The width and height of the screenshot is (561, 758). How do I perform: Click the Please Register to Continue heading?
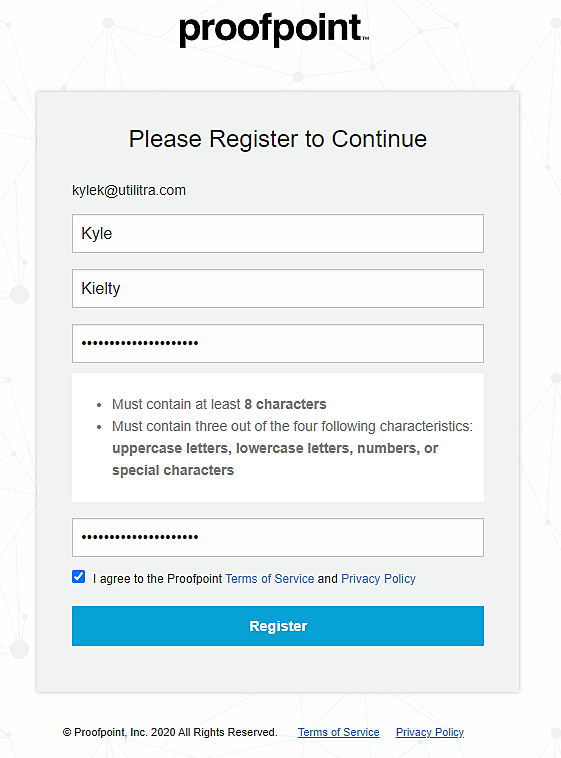tap(278, 139)
